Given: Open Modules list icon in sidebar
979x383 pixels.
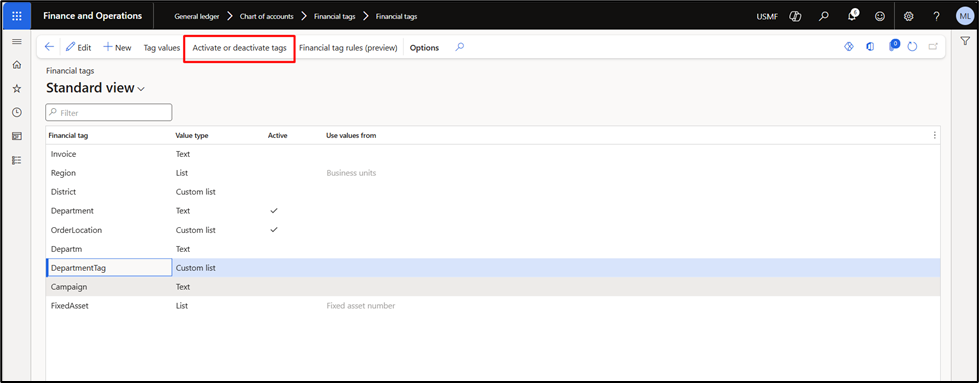Looking at the screenshot, I should point(17,160).
